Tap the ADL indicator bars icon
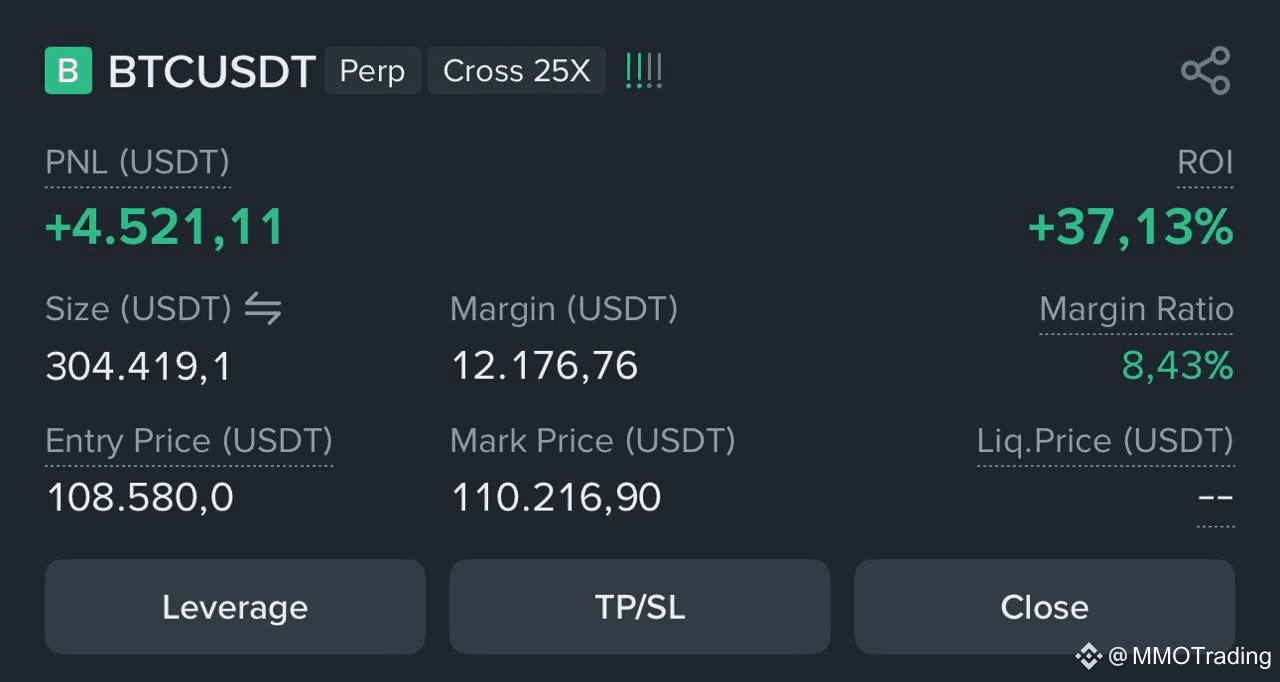 click(644, 71)
